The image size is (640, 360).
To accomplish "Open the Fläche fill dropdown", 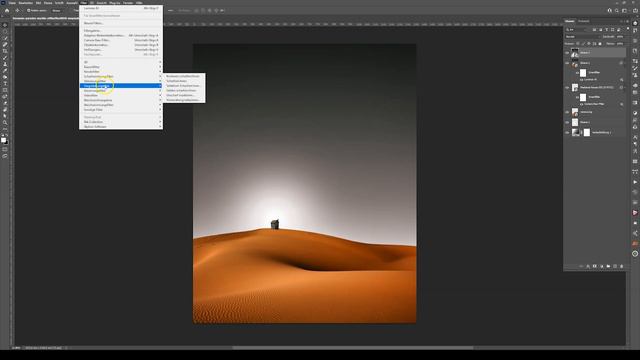I will click(x=620, y=44).
